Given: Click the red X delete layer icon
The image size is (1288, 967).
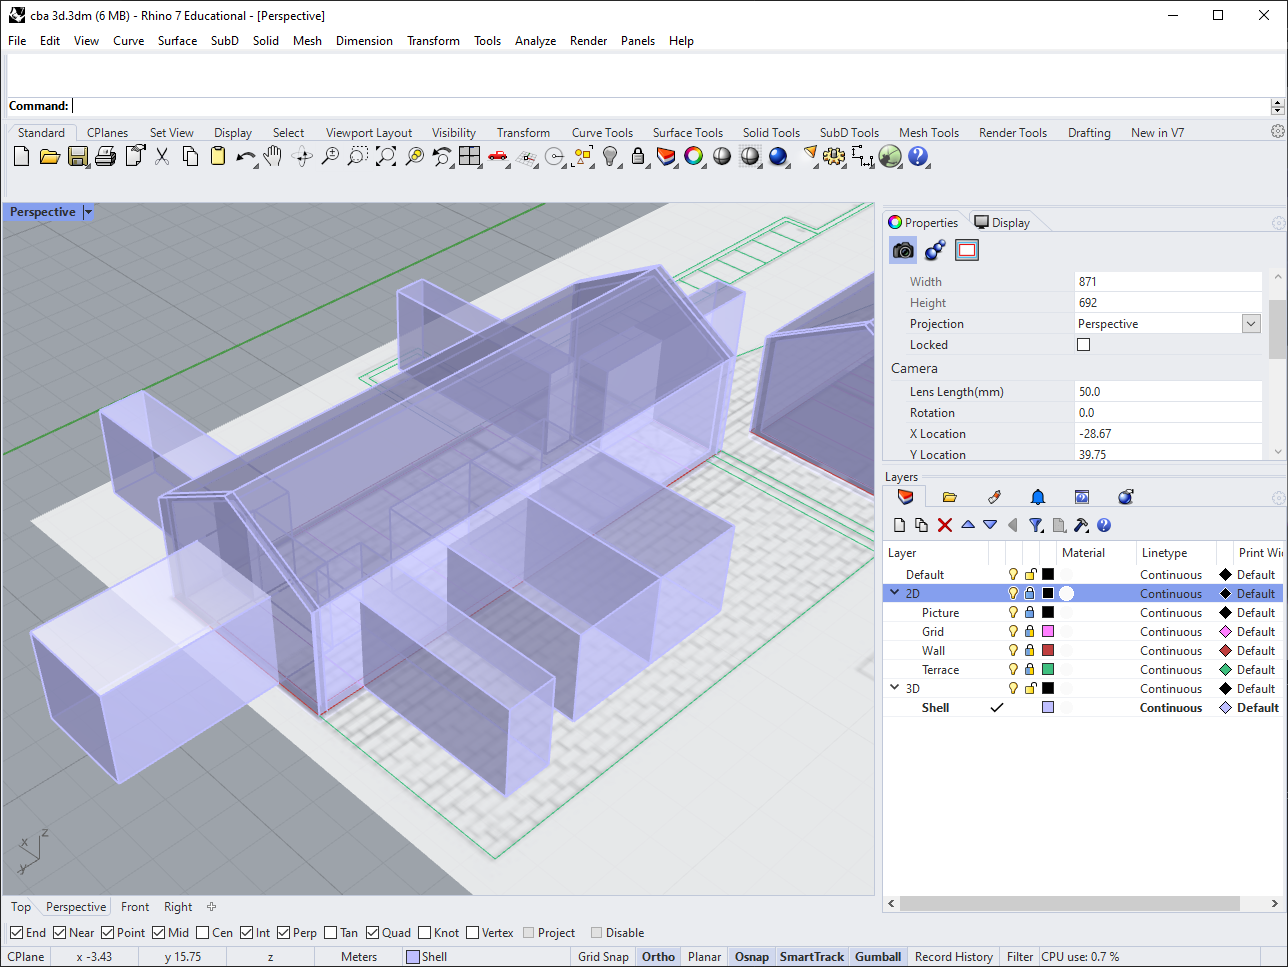Looking at the screenshot, I should coord(945,525).
